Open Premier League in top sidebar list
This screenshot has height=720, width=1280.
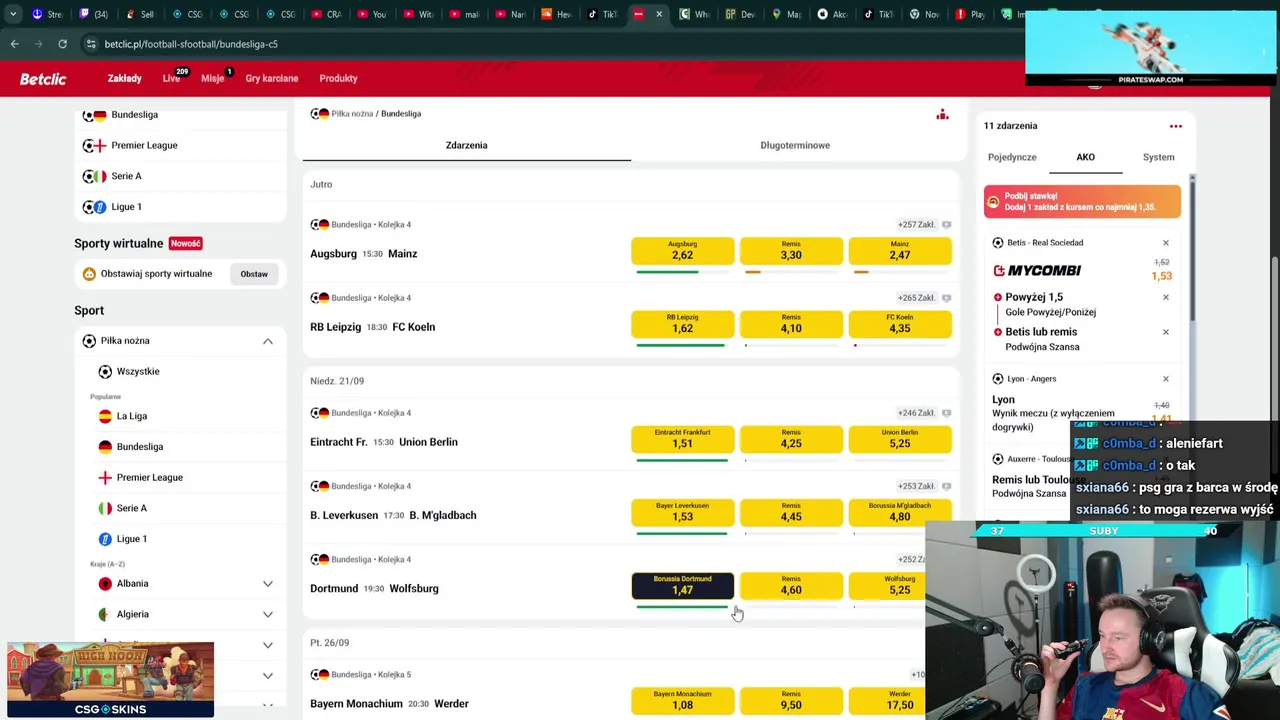144,145
